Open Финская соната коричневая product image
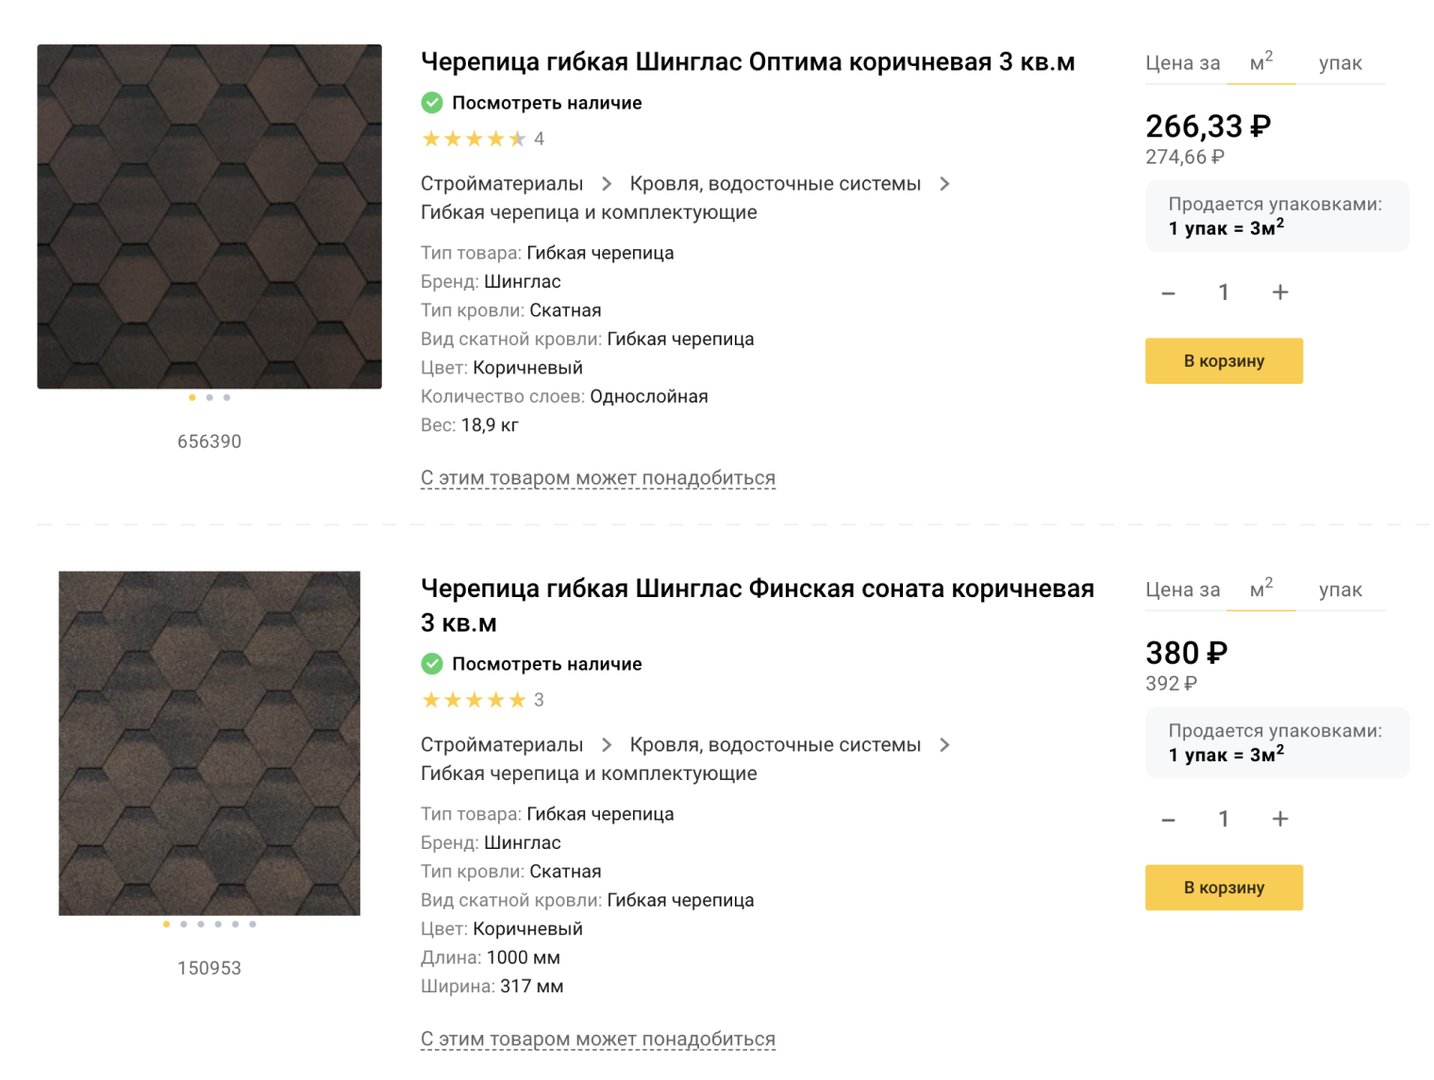Screen dimensions: 1434x1080 [209, 743]
